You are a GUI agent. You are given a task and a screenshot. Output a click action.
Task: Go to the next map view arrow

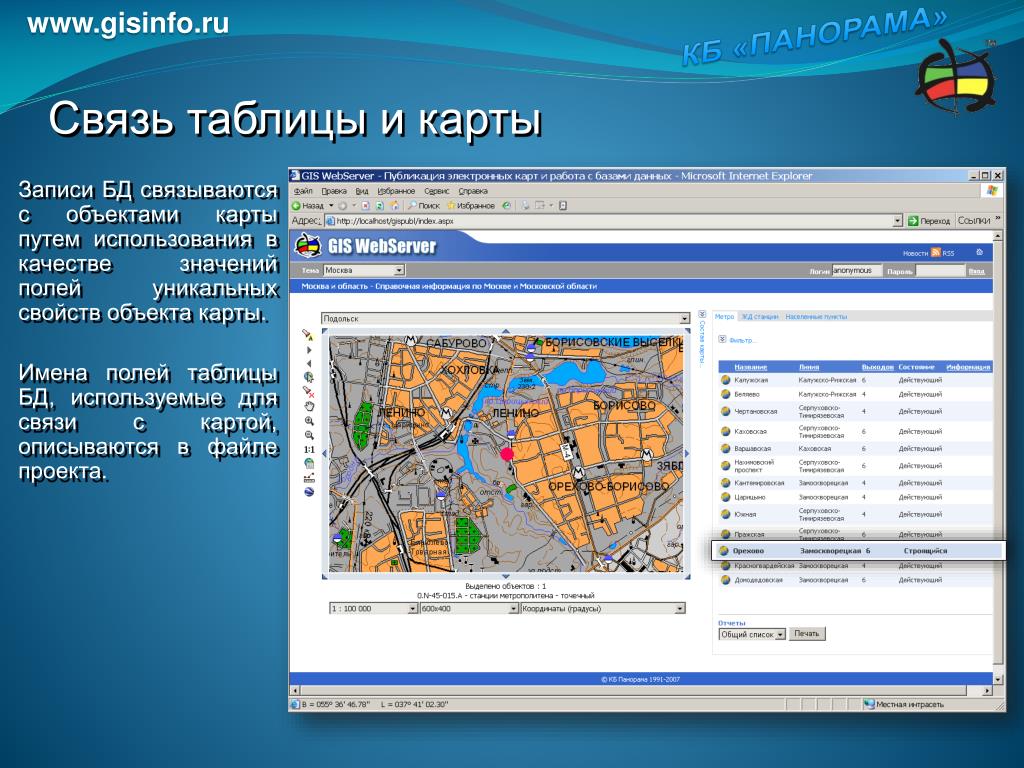point(309,350)
